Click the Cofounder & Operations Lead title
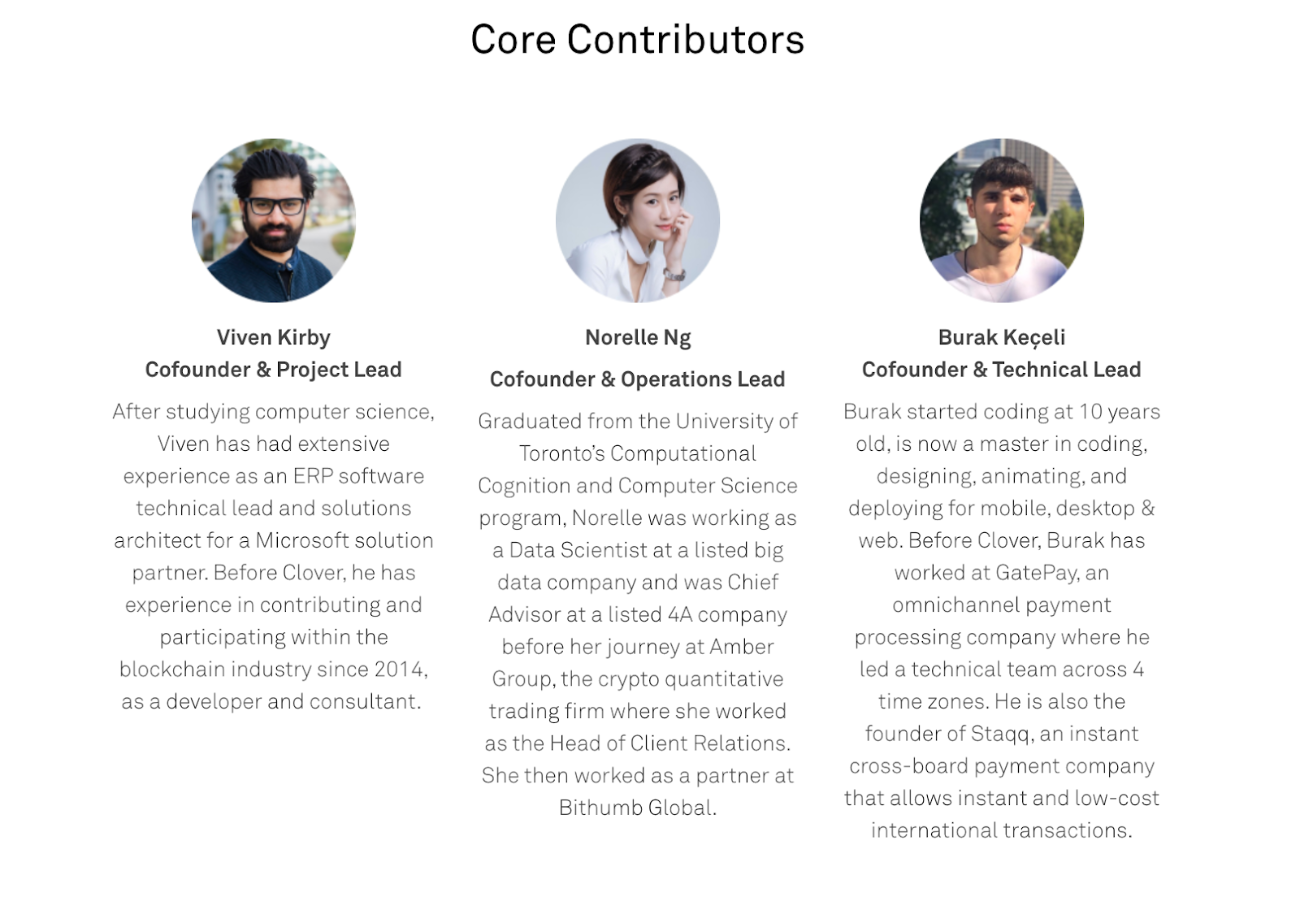 click(x=637, y=380)
